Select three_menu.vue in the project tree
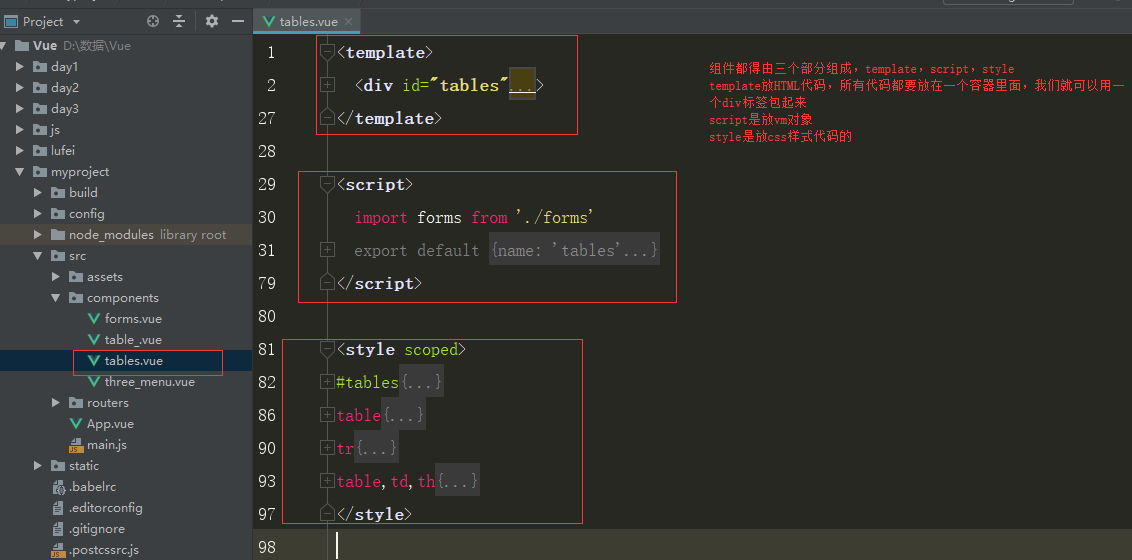The height and width of the screenshot is (560, 1132). click(x=149, y=382)
